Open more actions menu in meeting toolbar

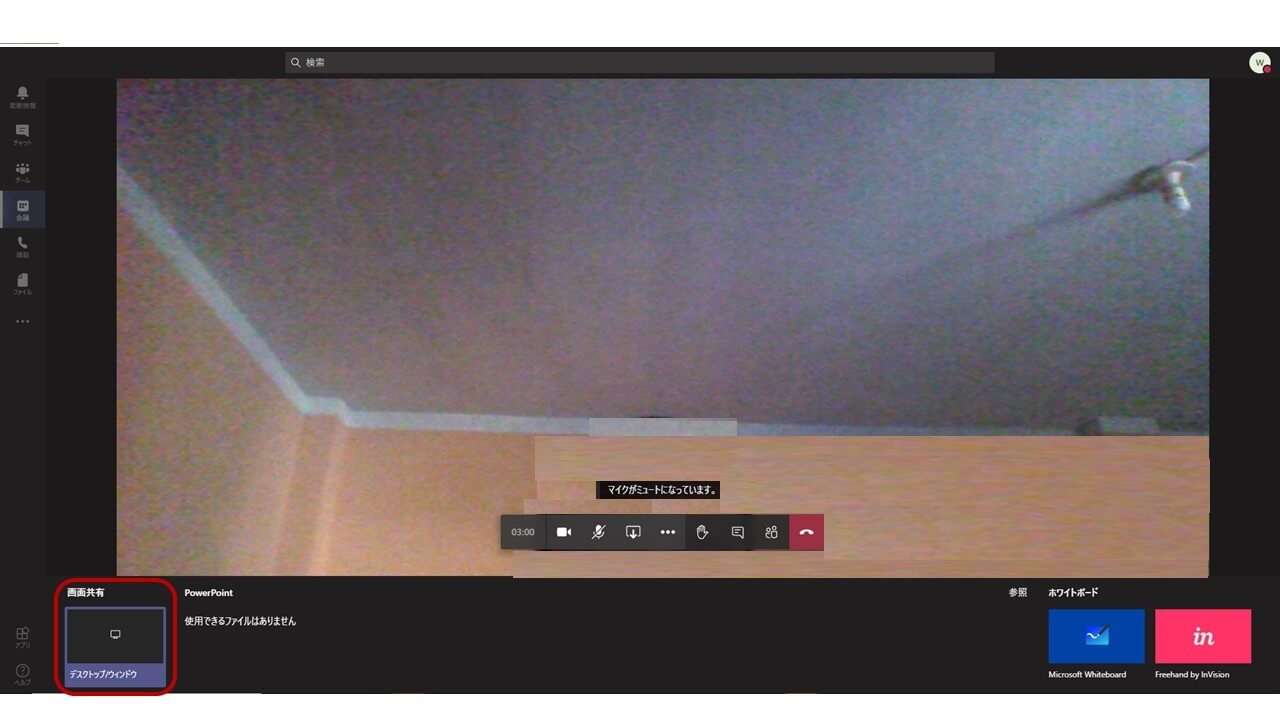point(668,532)
